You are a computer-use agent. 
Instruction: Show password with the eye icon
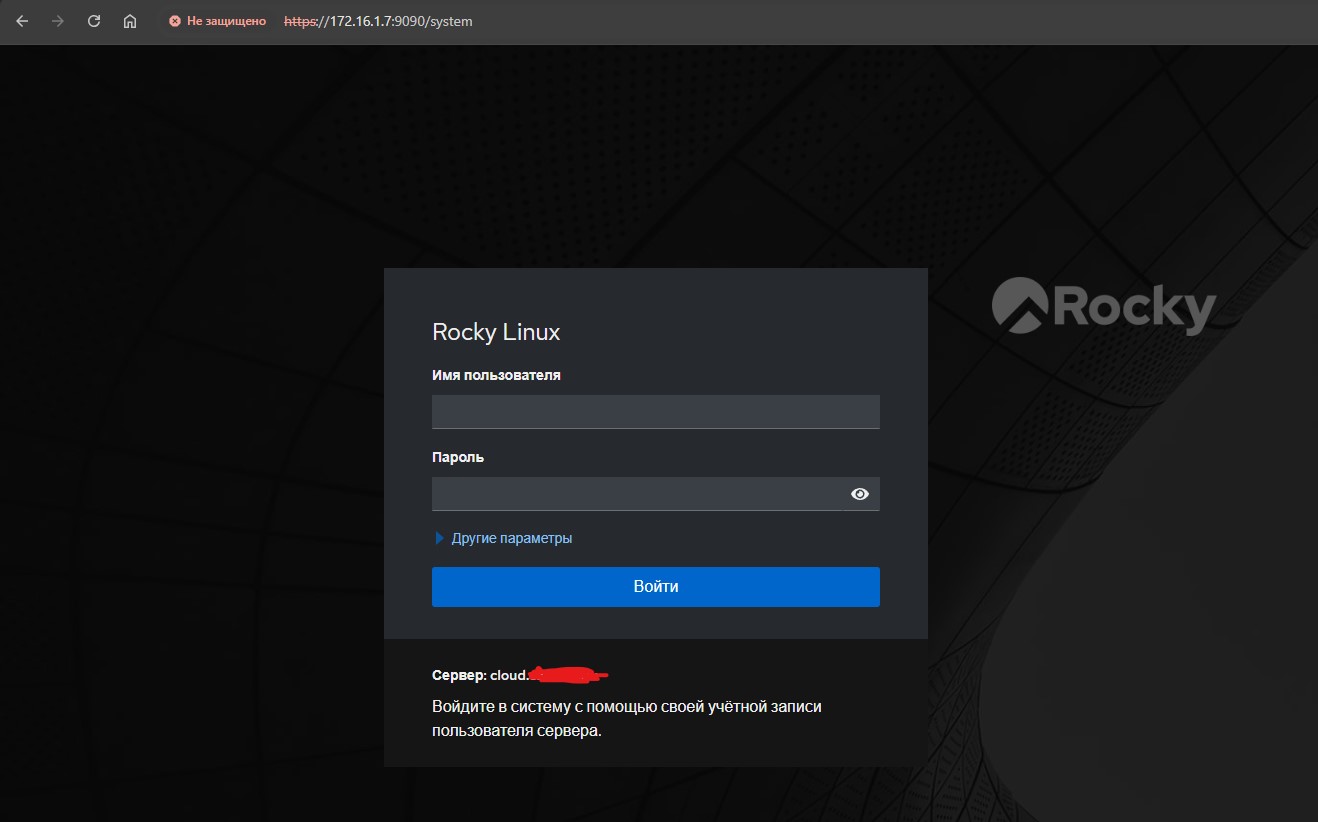860,494
